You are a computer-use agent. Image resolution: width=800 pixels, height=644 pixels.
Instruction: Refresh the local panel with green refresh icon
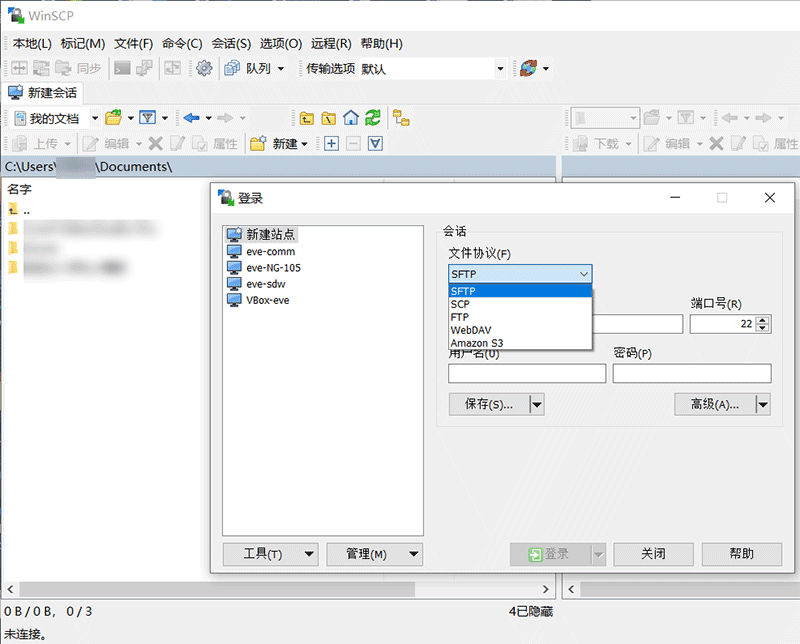[372, 117]
